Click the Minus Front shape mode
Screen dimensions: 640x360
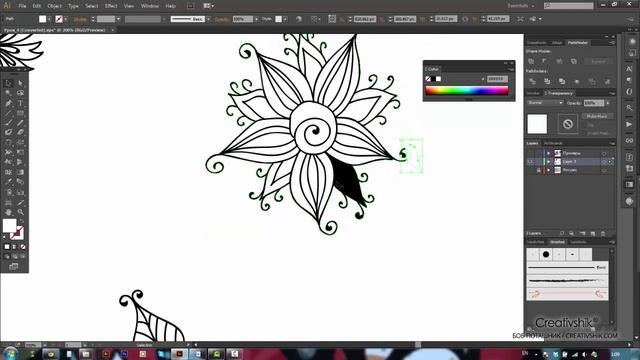tap(545, 61)
